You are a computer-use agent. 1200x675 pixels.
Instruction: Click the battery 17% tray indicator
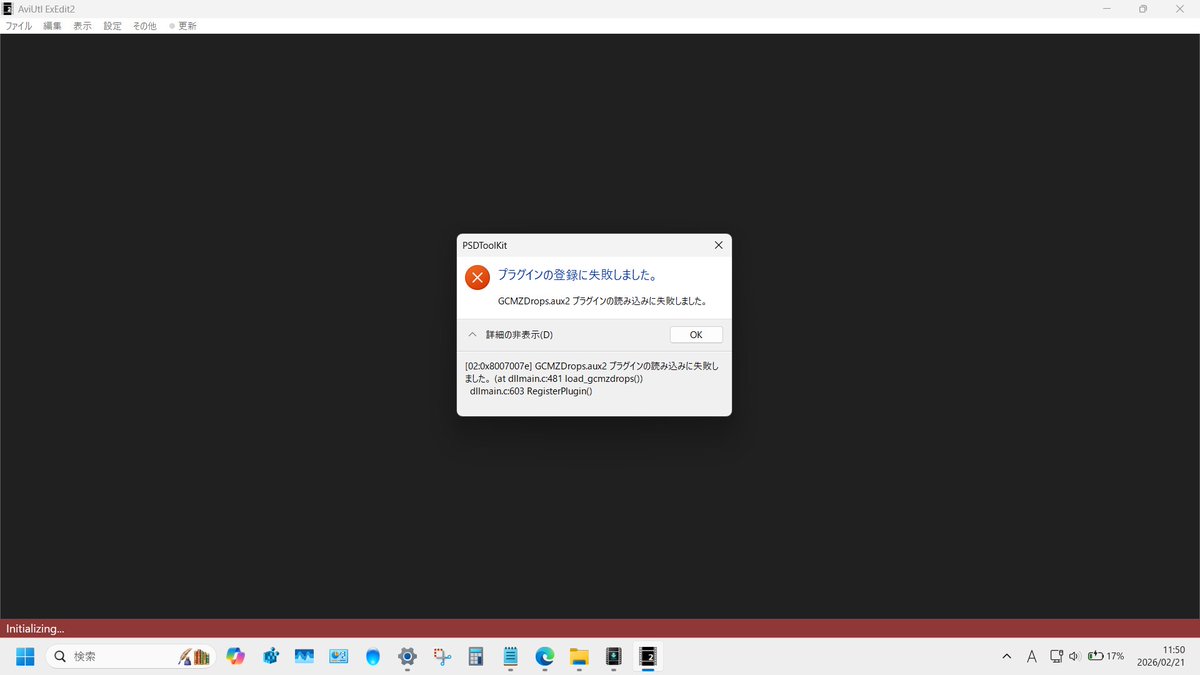(x=1106, y=656)
